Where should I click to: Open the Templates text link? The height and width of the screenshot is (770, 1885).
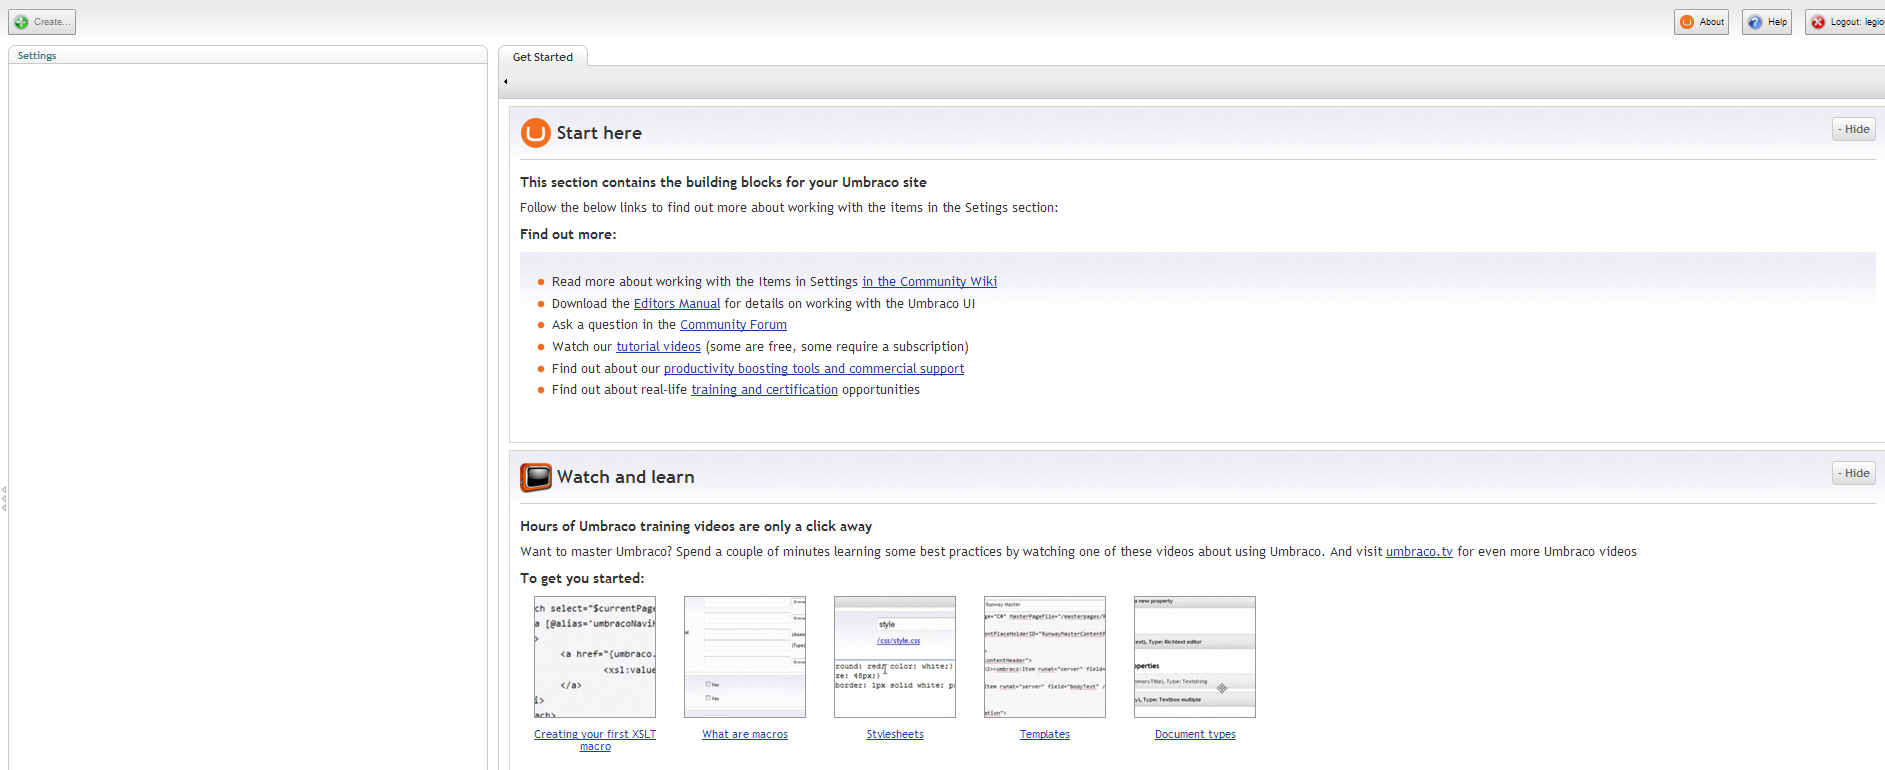click(x=1045, y=734)
